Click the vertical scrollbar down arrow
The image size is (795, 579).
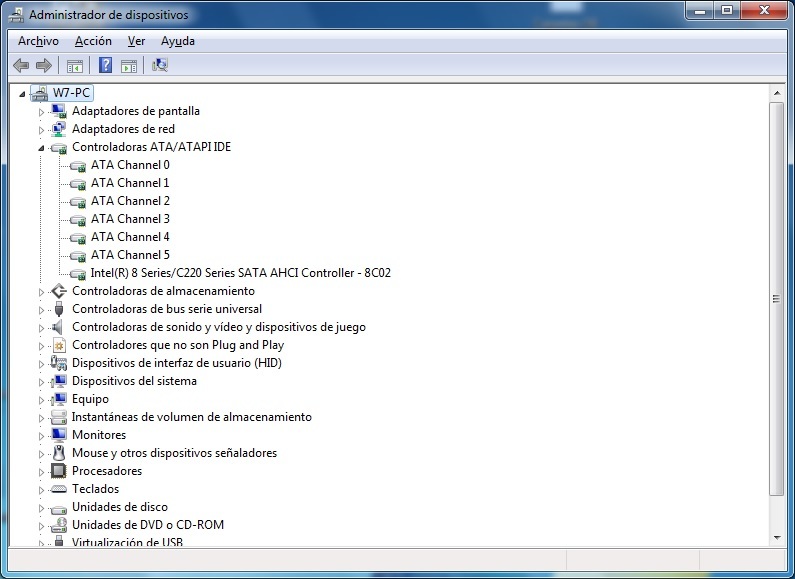pos(776,537)
